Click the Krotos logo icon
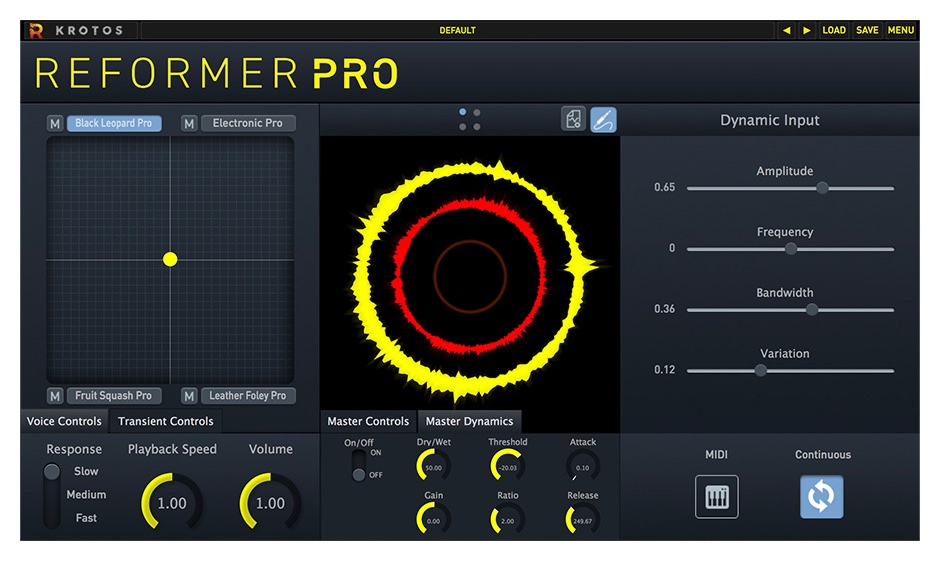 [x=36, y=31]
